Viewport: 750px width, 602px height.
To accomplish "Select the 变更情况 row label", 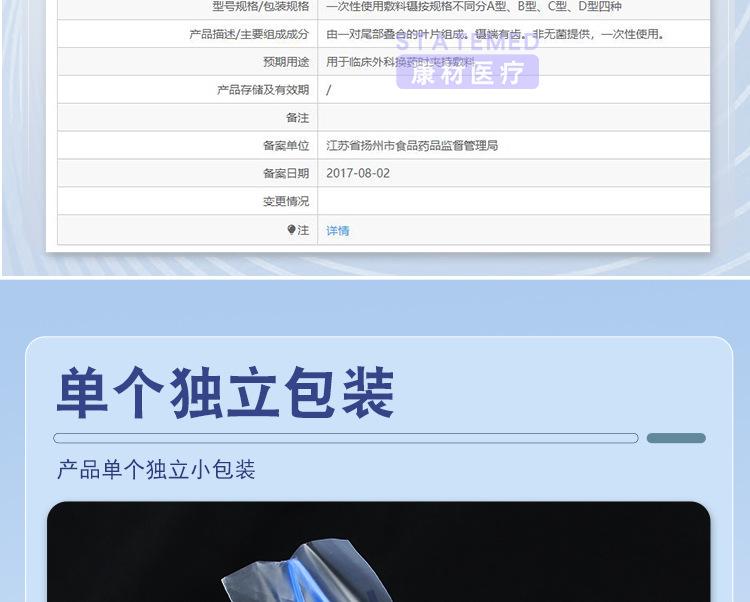I will [x=286, y=201].
